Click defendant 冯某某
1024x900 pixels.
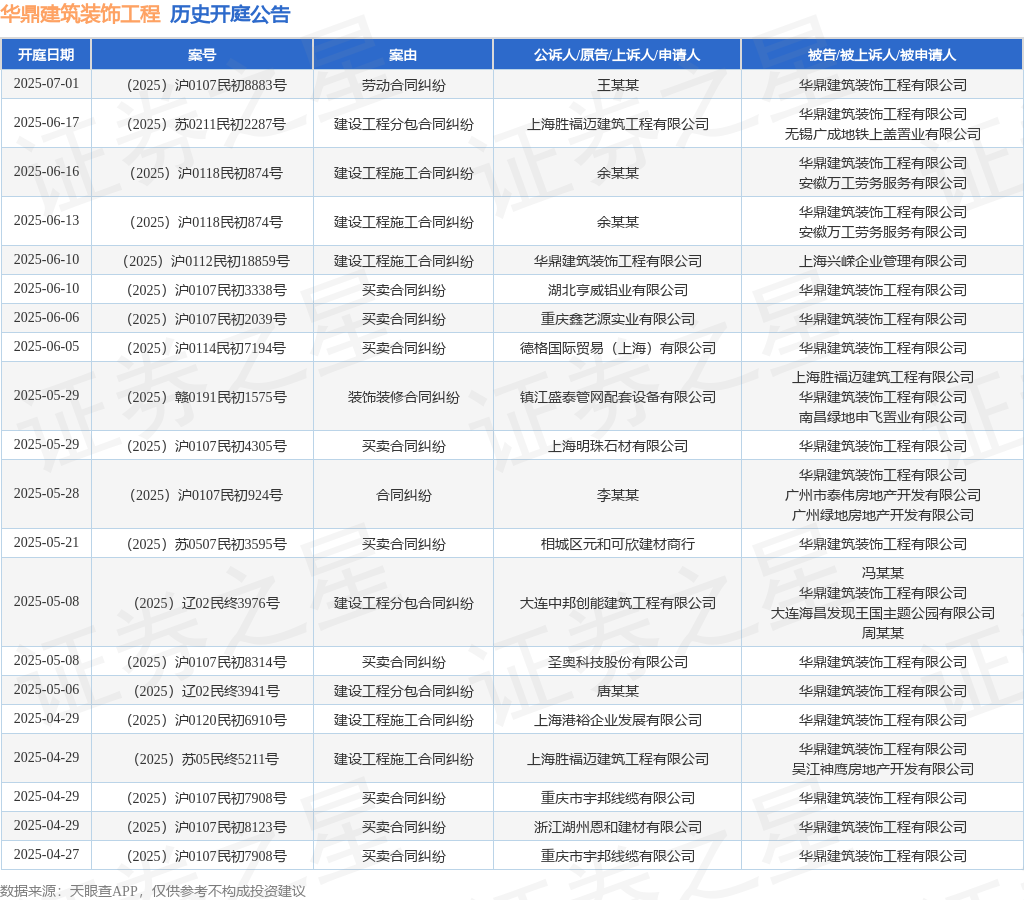[883, 573]
